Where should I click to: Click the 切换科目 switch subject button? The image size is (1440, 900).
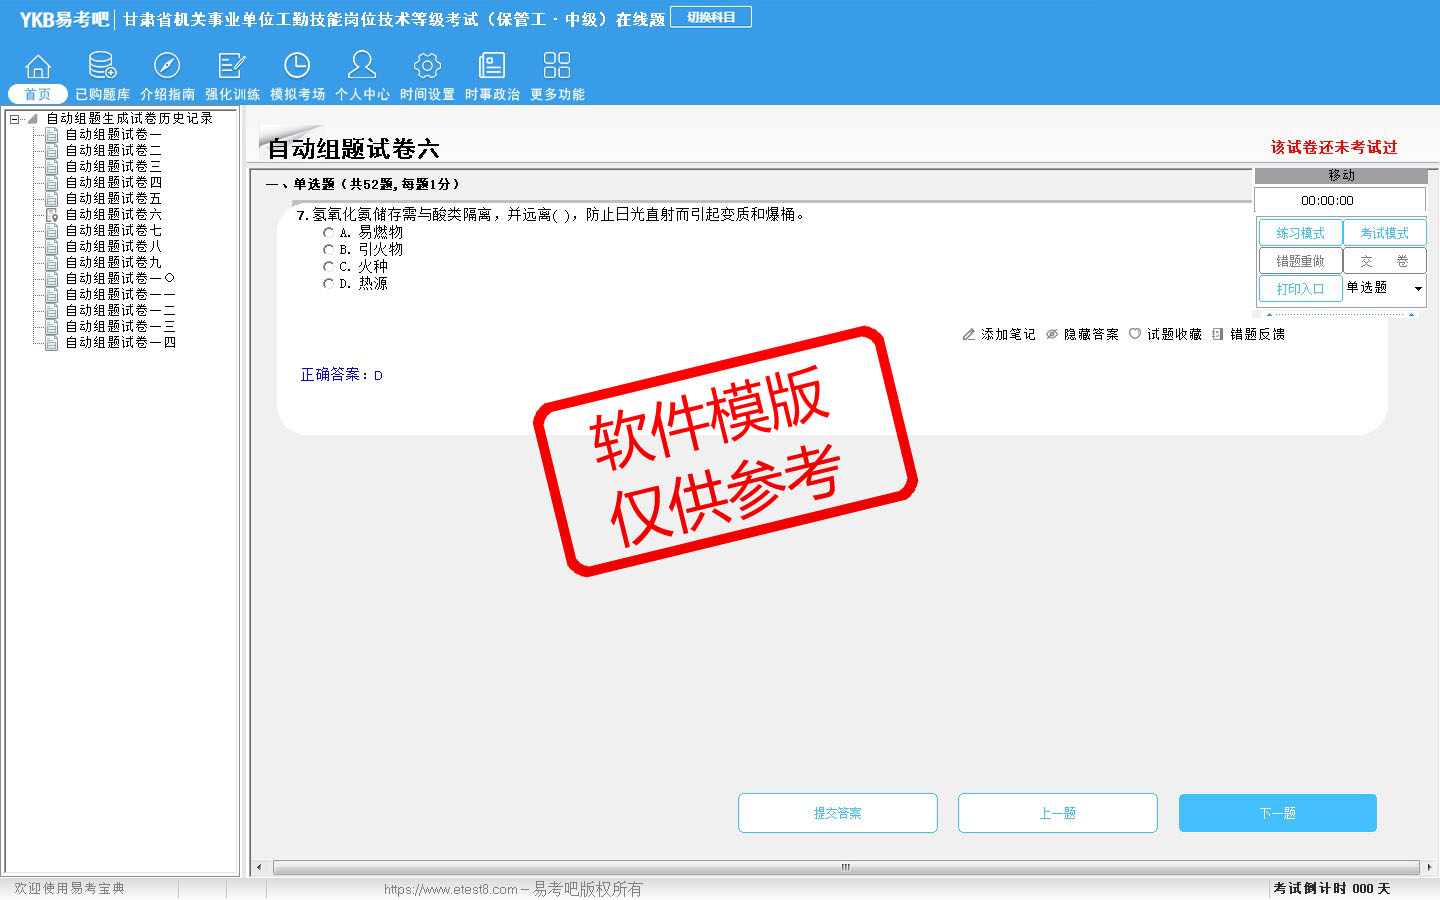pyautogui.click(x=711, y=17)
